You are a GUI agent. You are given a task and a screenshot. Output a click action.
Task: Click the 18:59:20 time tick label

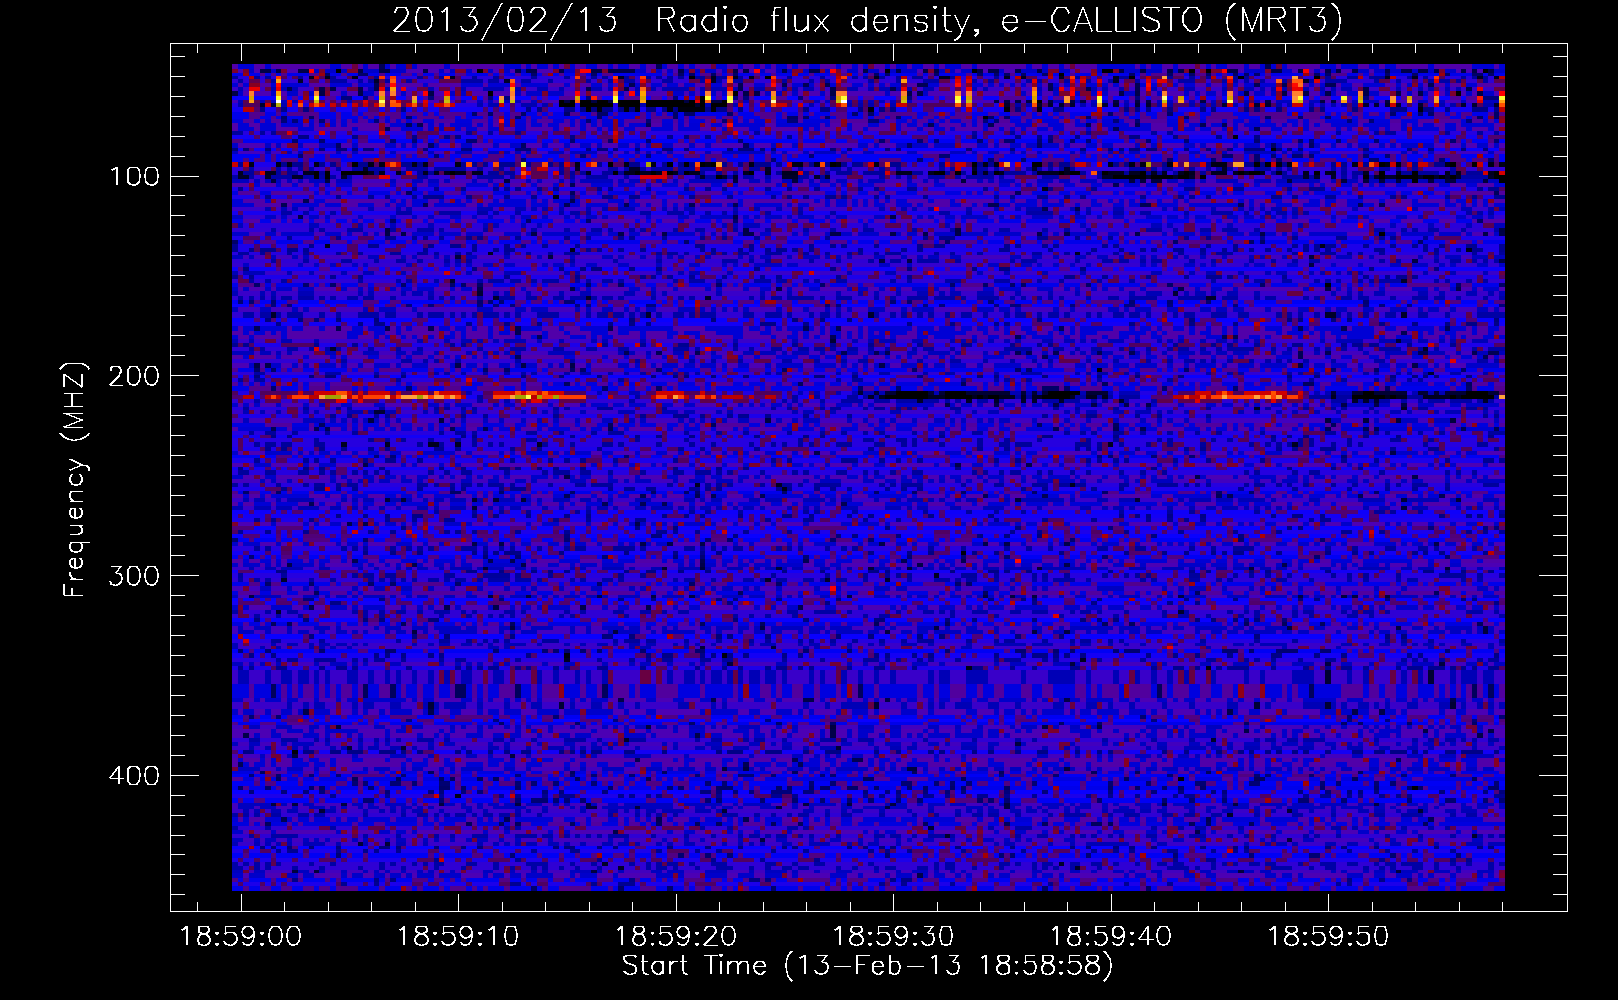click(x=676, y=937)
